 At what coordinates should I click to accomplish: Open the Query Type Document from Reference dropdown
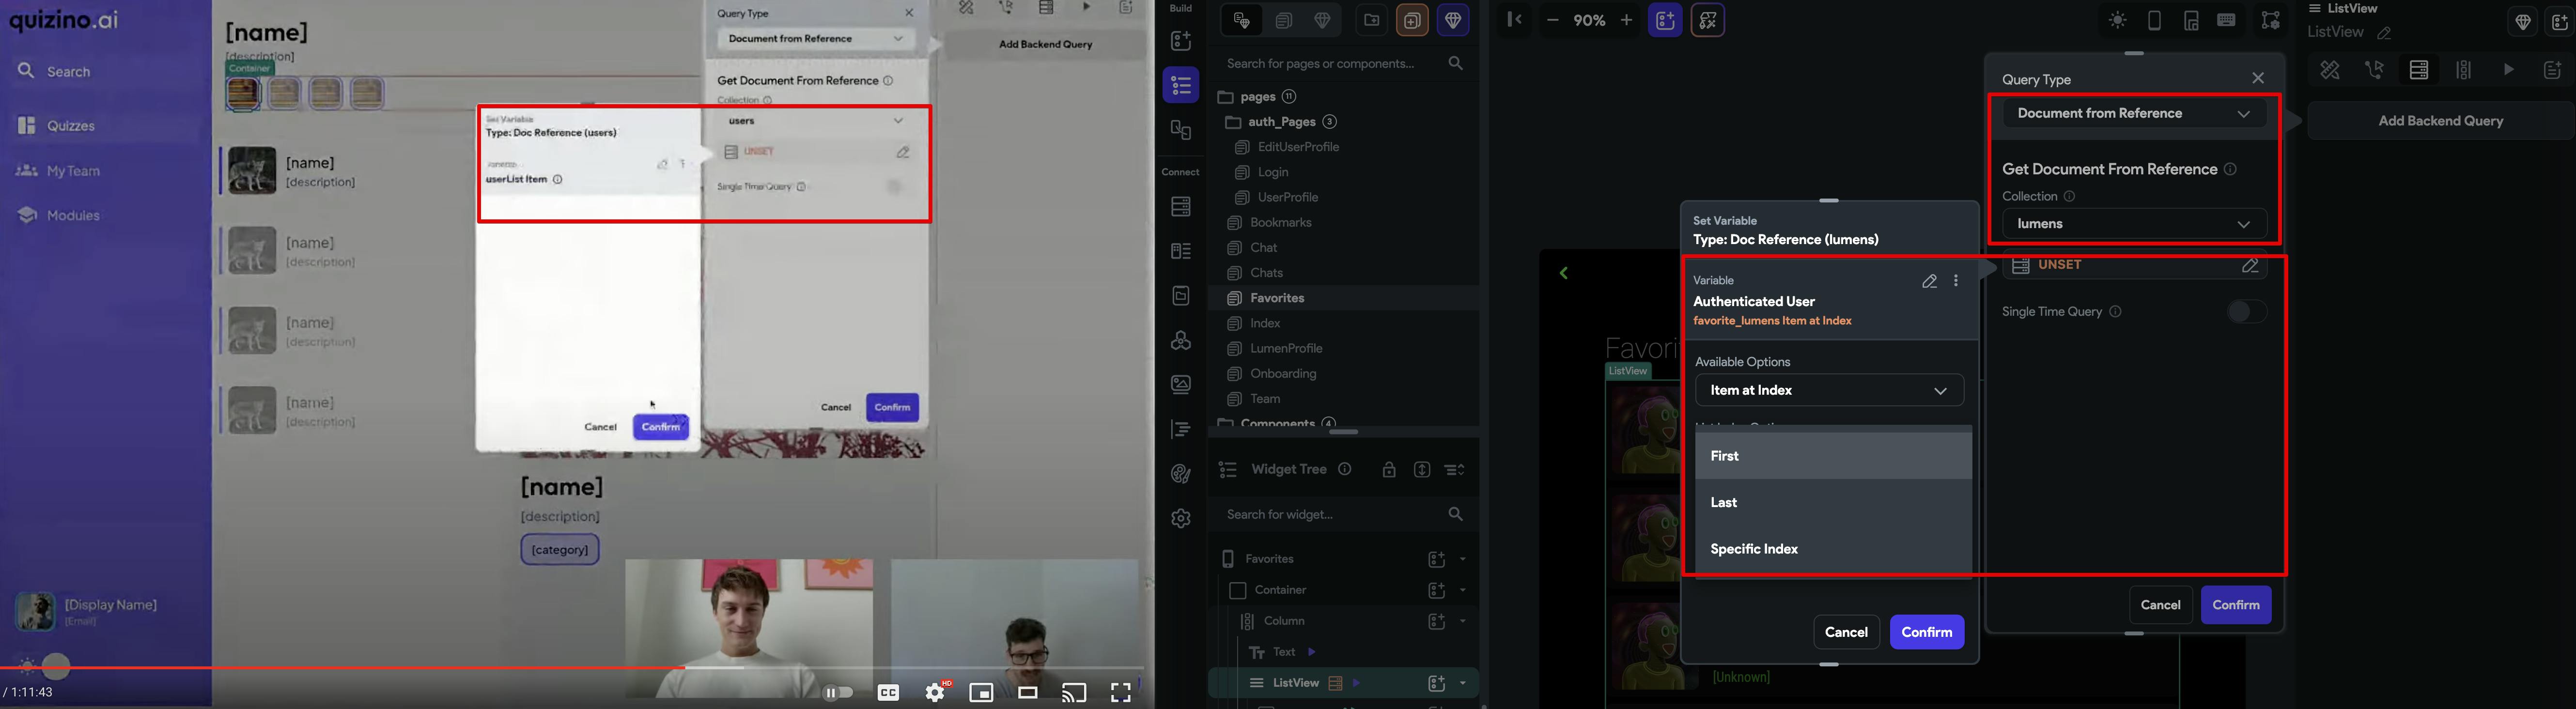coord(2134,113)
